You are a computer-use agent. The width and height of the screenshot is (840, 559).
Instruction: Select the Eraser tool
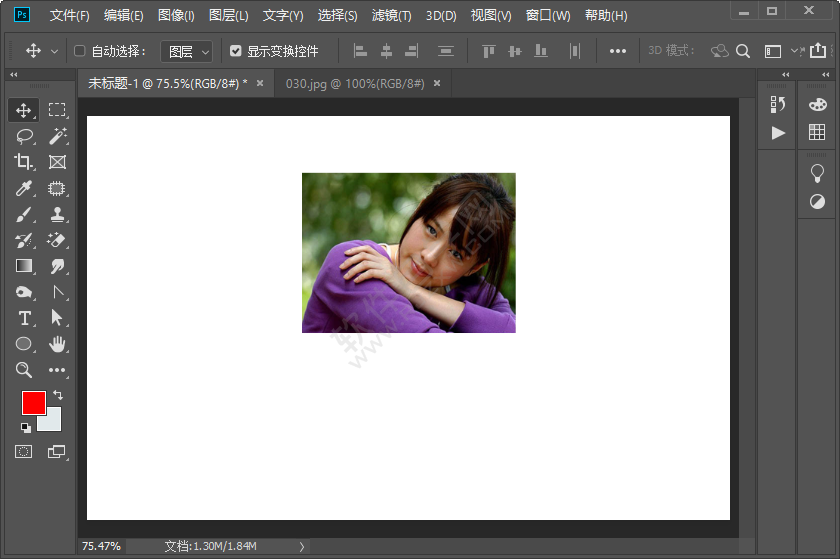pos(57,240)
